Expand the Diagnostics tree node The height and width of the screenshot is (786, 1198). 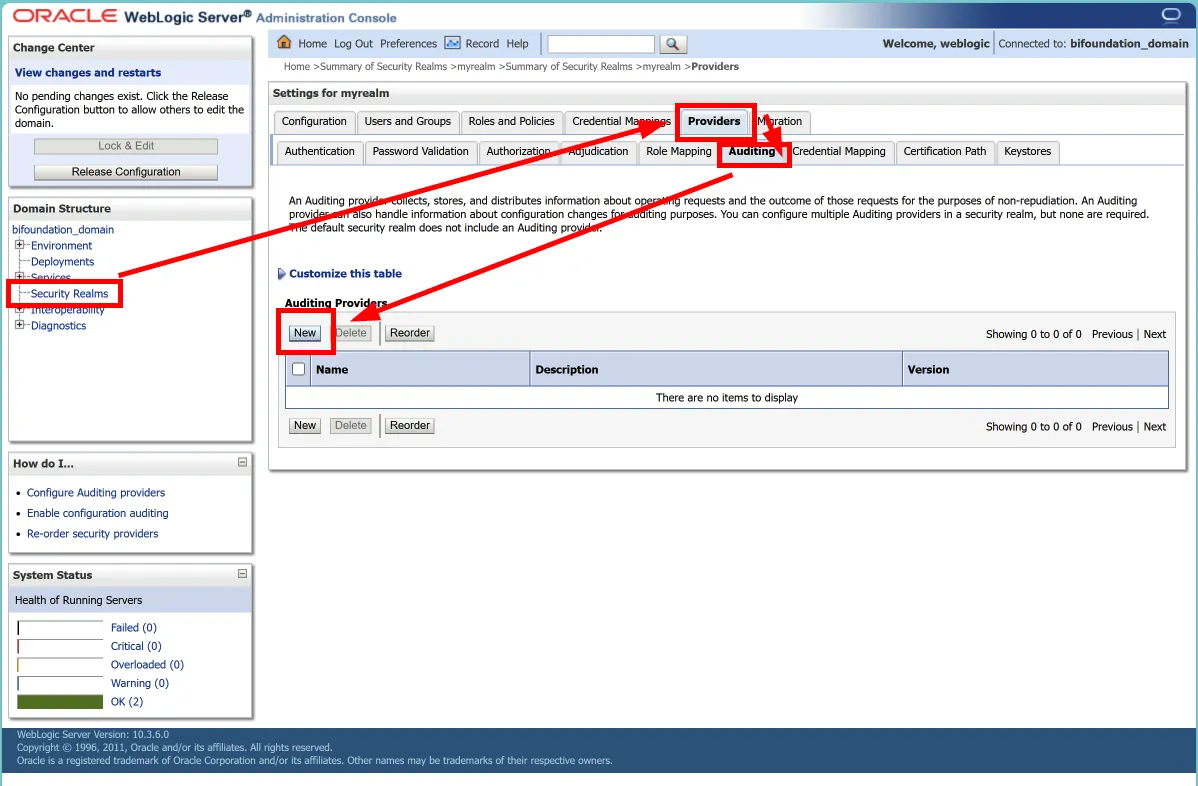pyautogui.click(x=20, y=325)
